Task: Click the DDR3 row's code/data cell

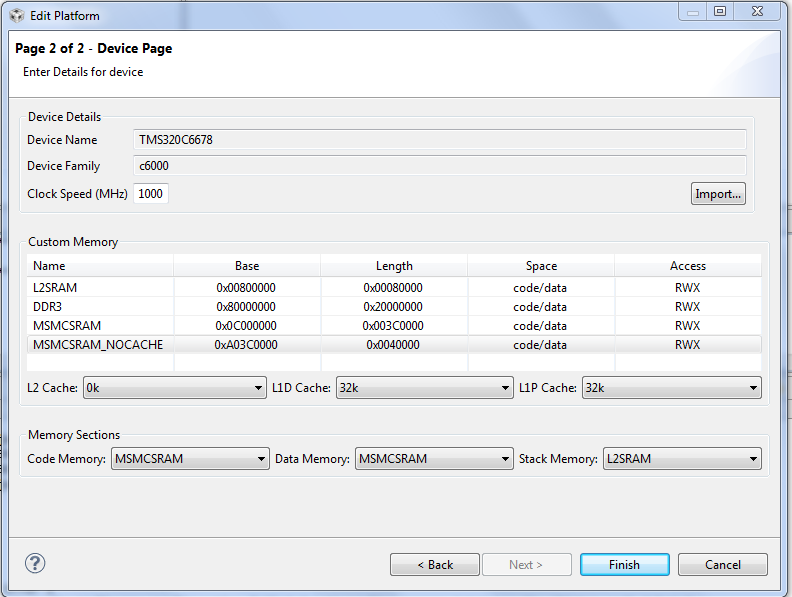Action: pos(540,307)
